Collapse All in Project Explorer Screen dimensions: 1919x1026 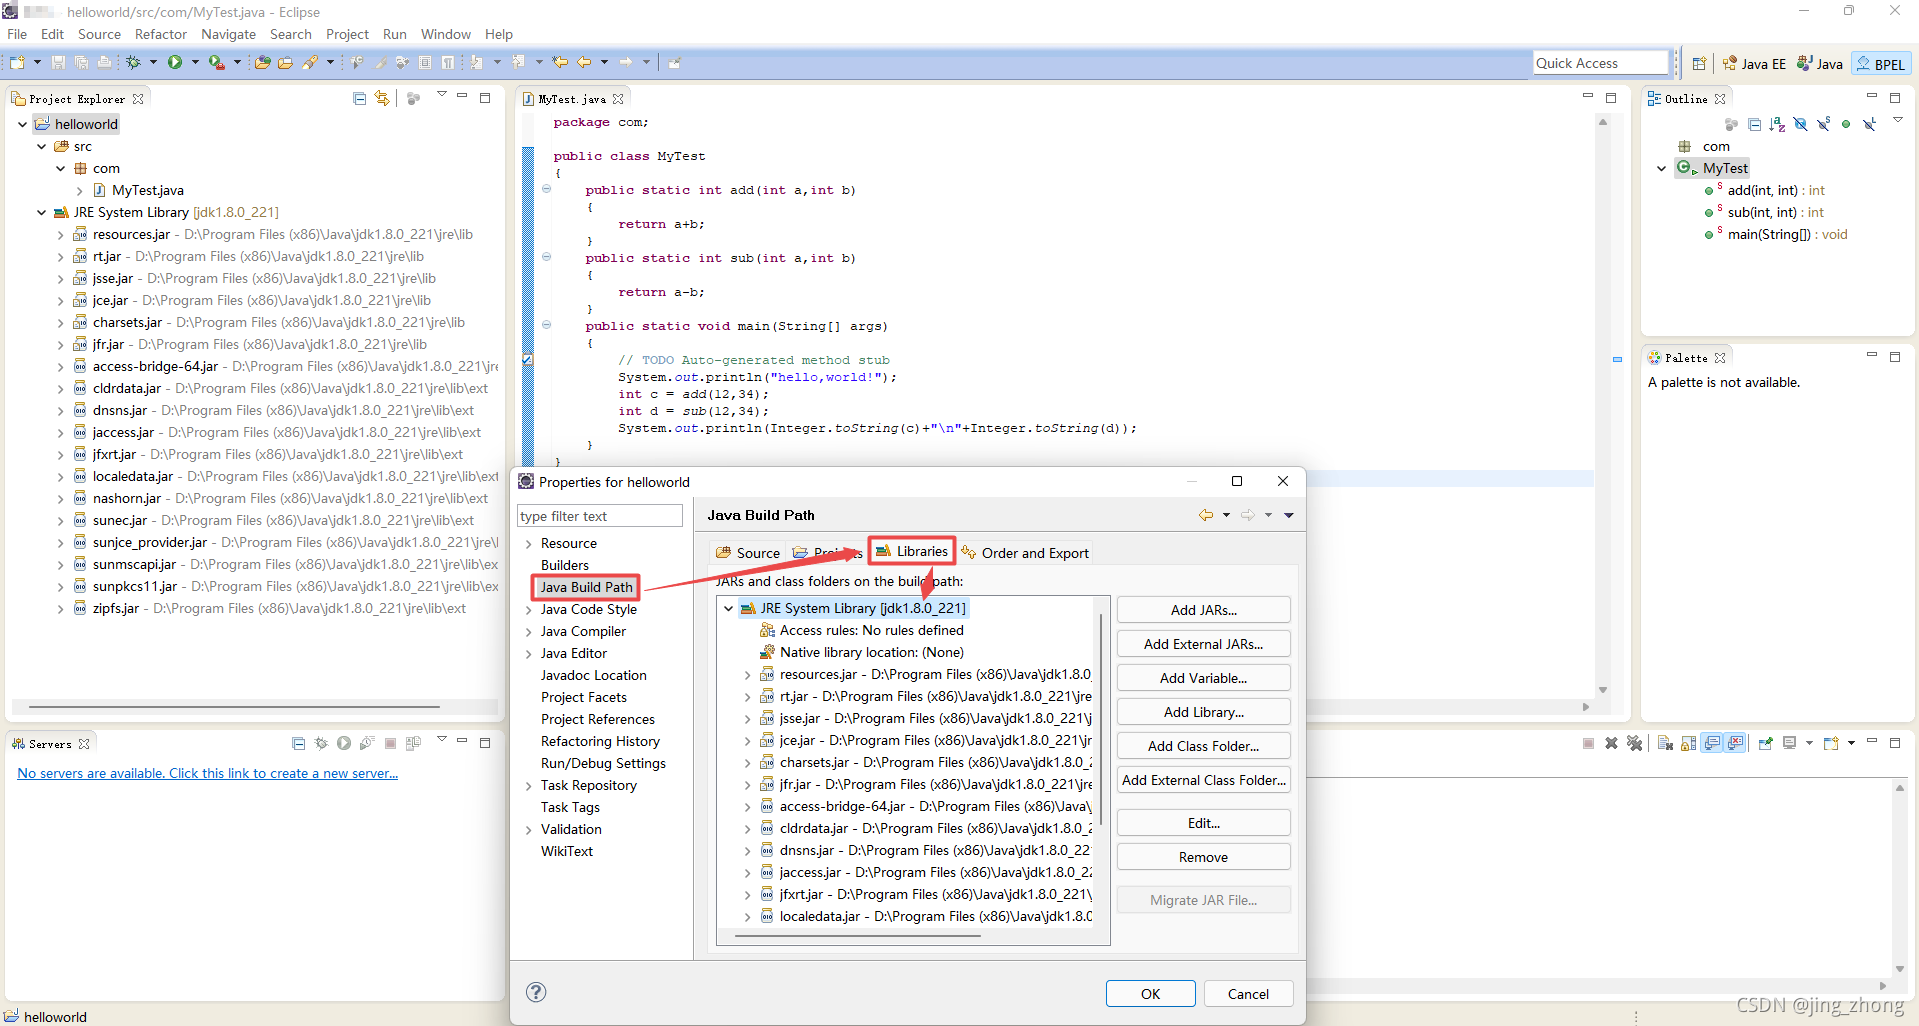(359, 98)
